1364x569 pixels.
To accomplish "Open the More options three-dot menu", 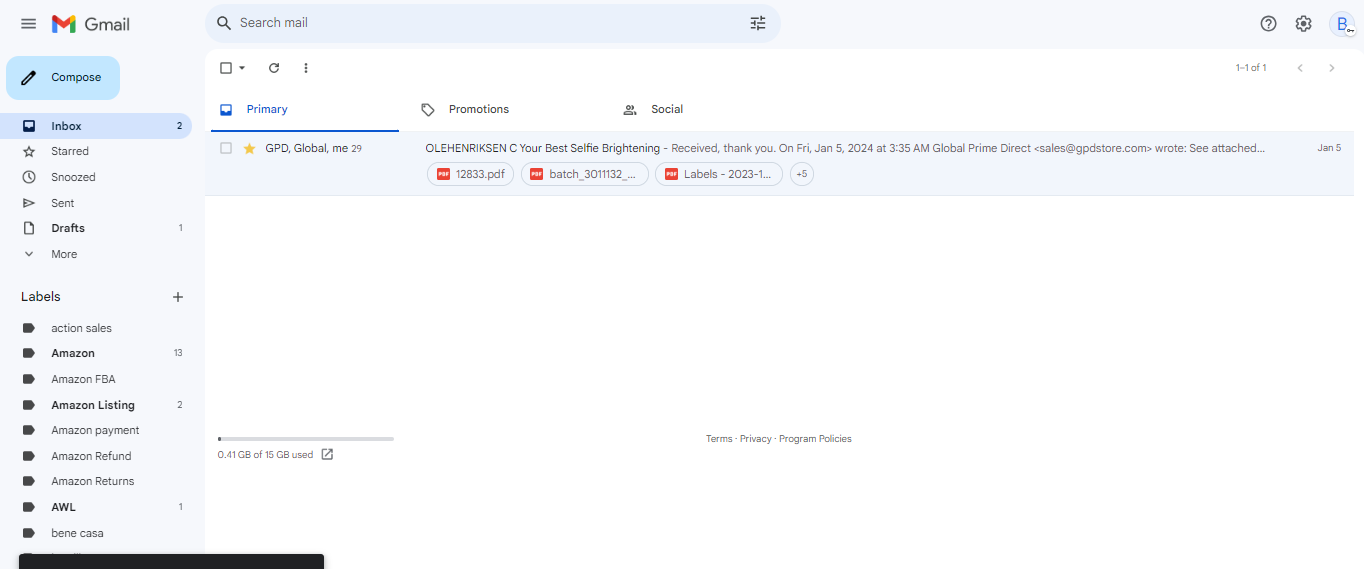I will [306, 68].
